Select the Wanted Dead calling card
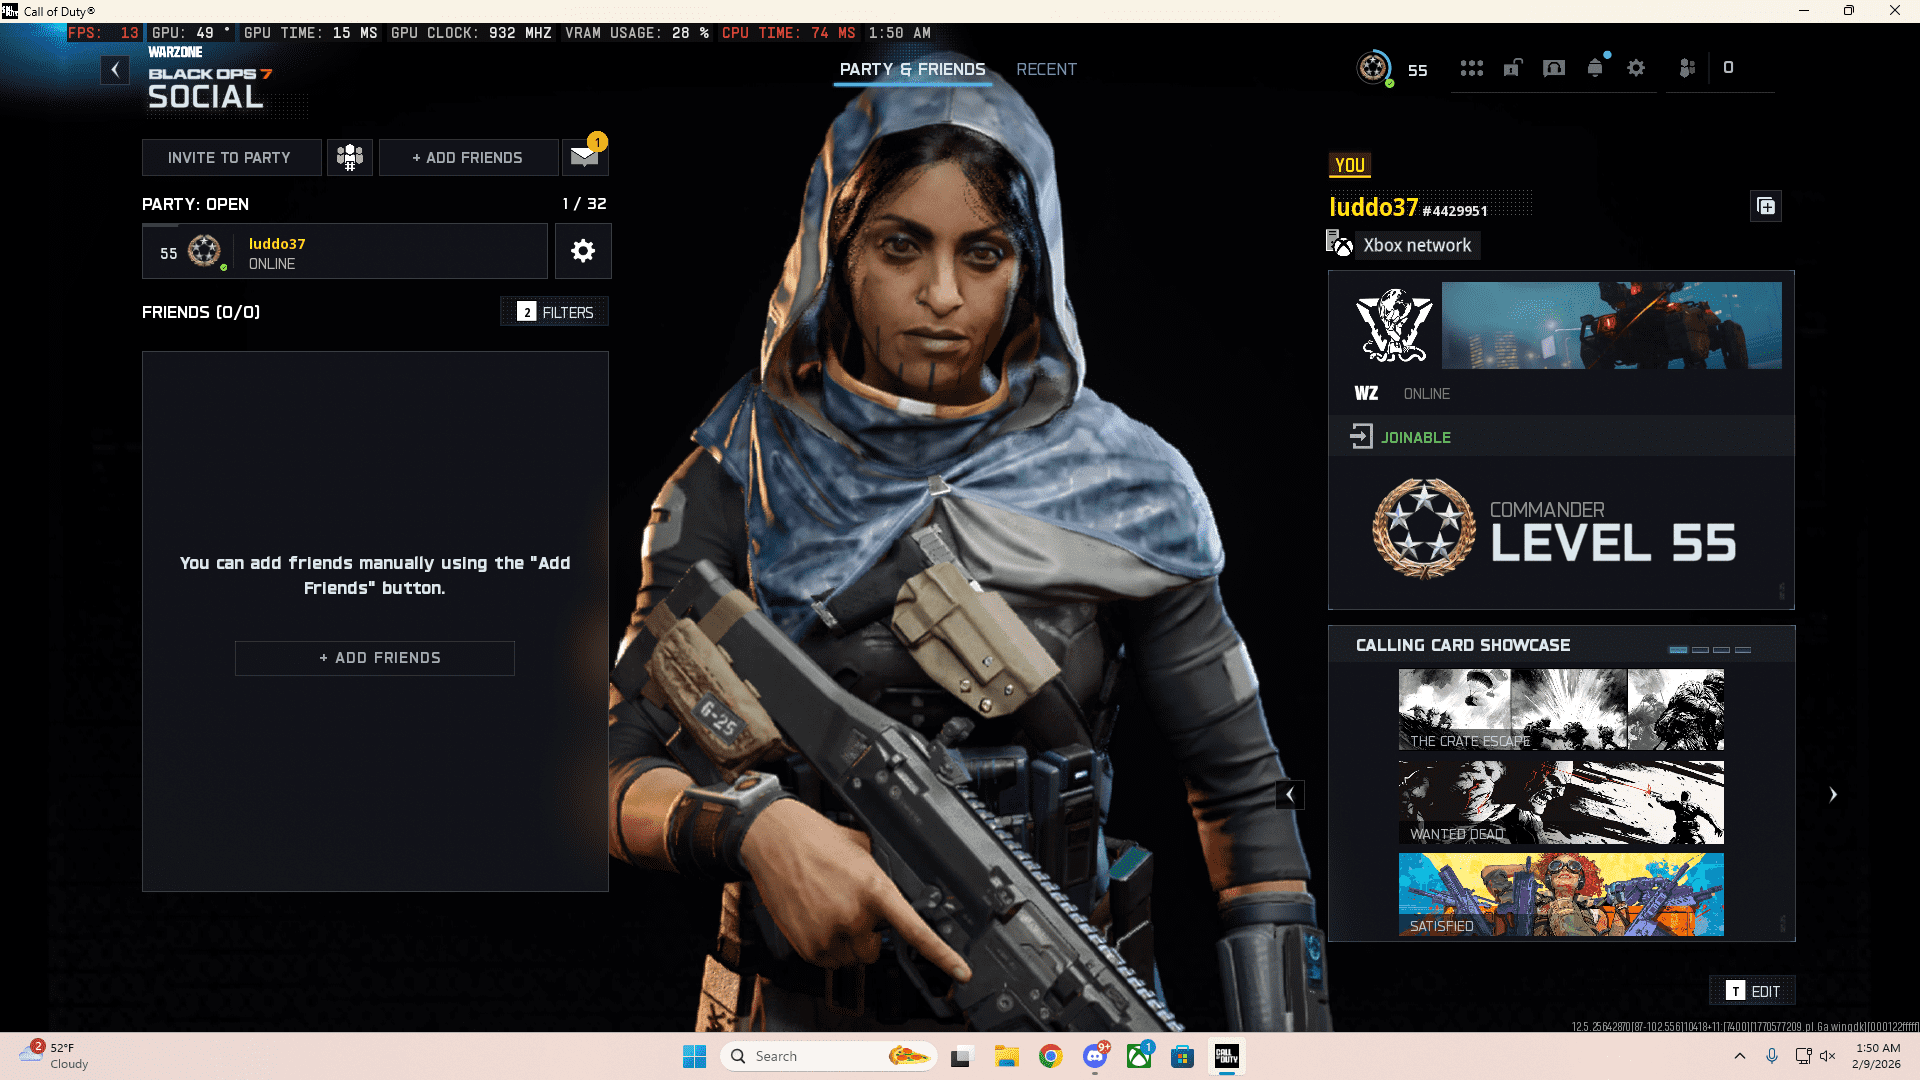The height and width of the screenshot is (1080, 1920). coord(1561,802)
